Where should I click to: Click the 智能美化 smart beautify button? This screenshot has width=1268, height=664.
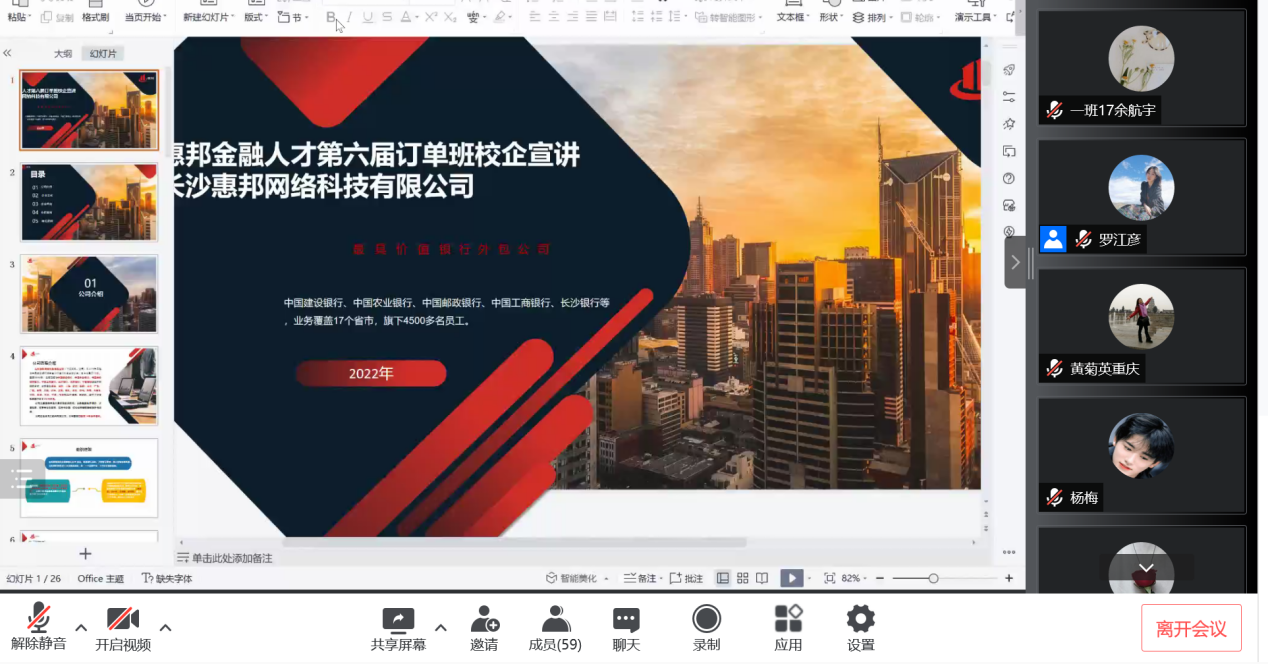(572, 578)
